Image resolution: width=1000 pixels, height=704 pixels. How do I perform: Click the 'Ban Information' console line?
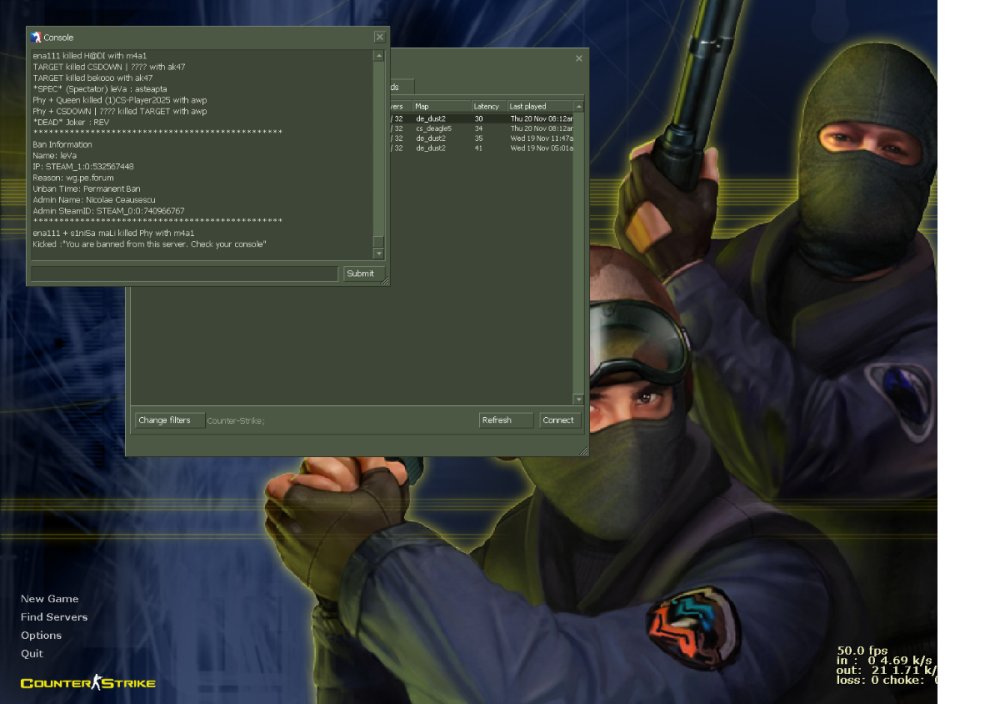[62, 145]
